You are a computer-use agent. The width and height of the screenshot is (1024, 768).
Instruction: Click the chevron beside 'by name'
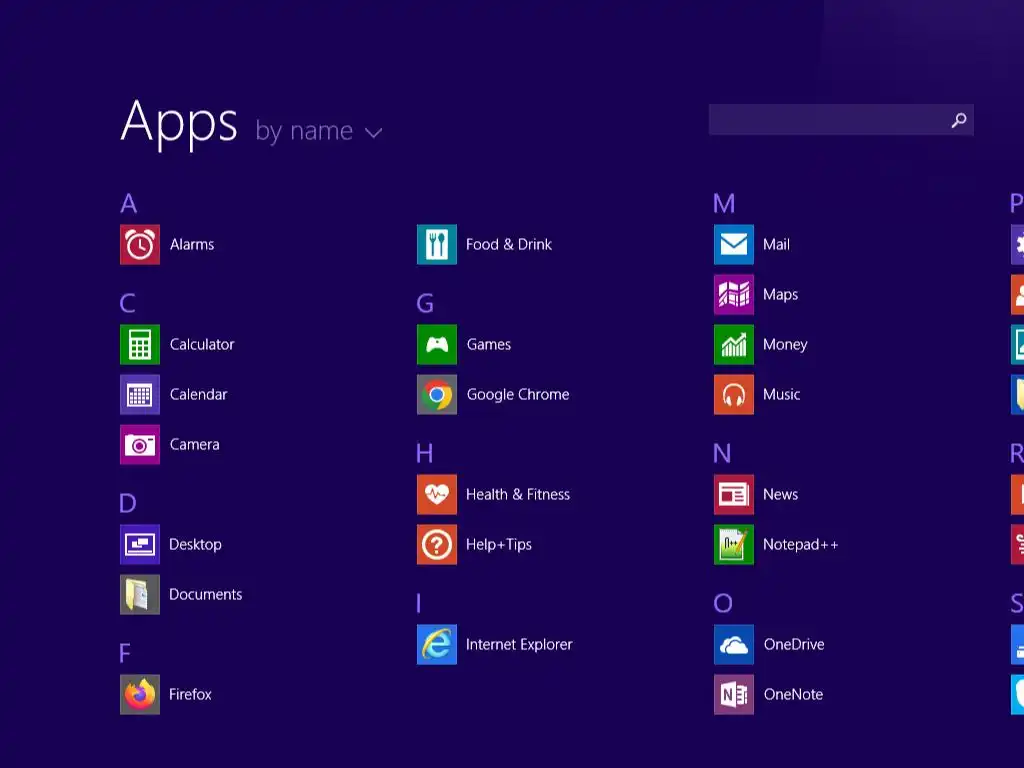click(374, 133)
